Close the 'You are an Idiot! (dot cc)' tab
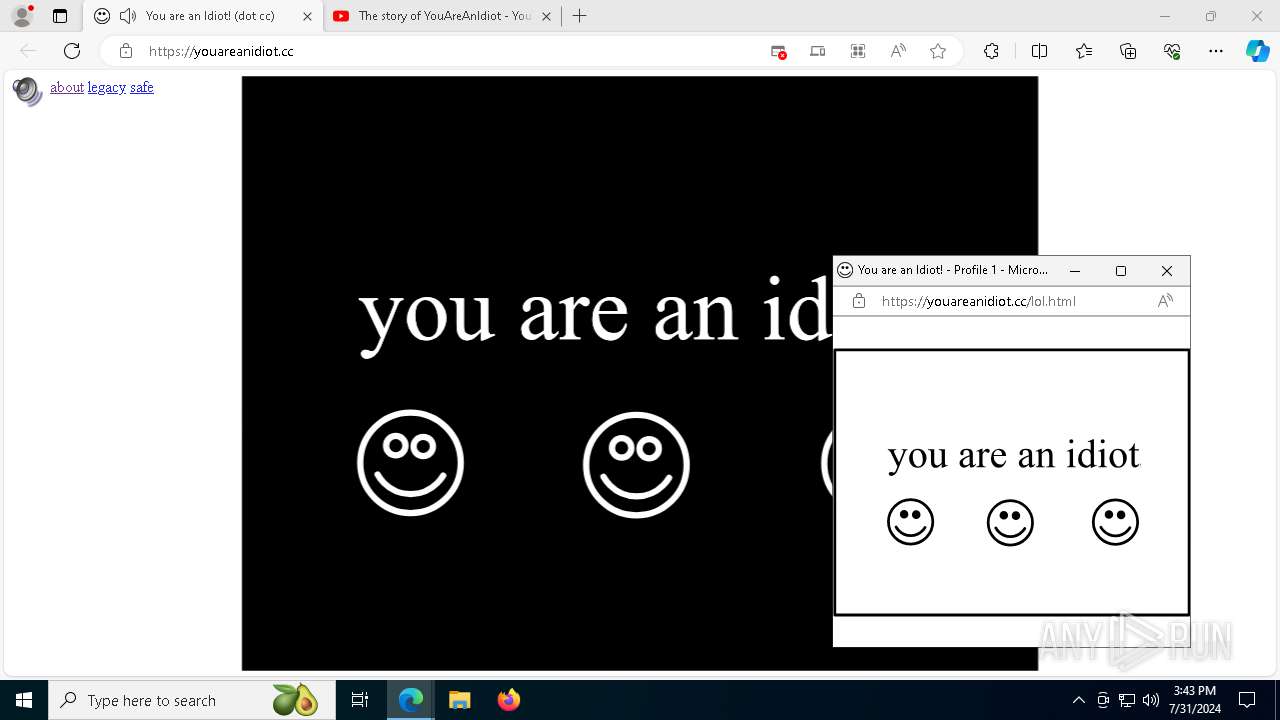 [x=307, y=16]
